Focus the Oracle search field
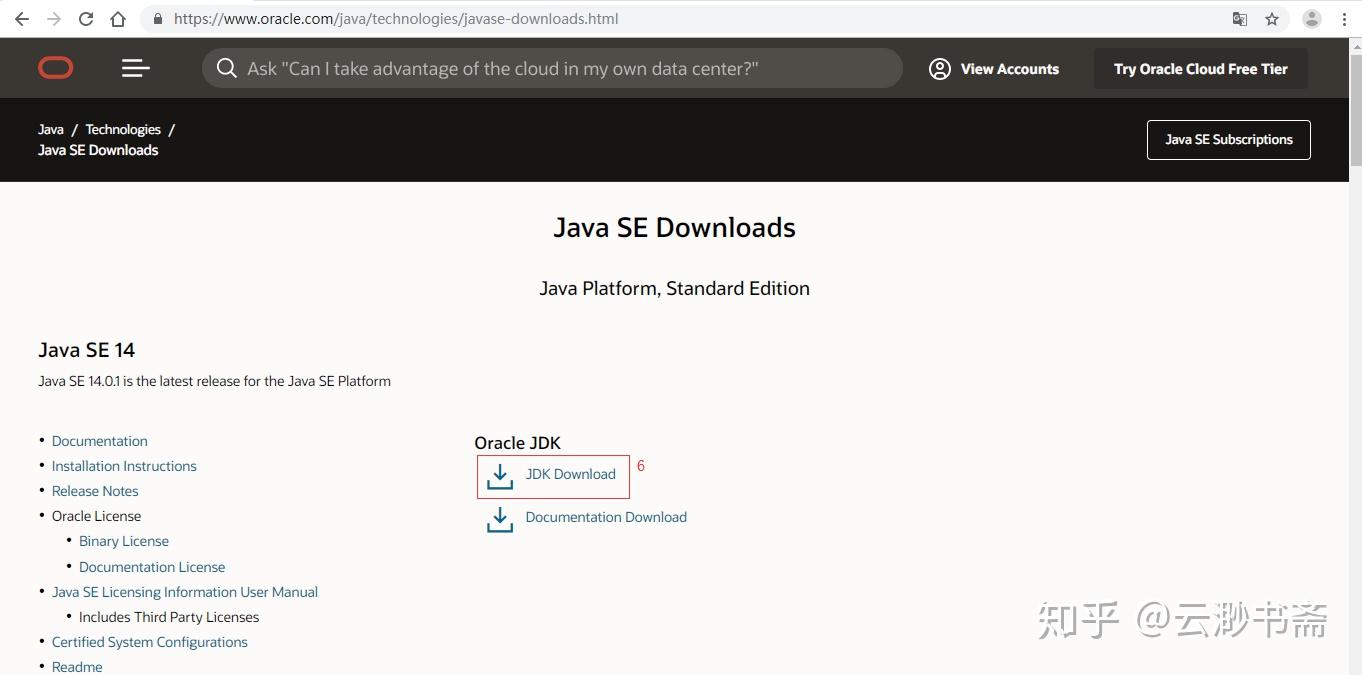The width and height of the screenshot is (1362, 675). [x=560, y=69]
